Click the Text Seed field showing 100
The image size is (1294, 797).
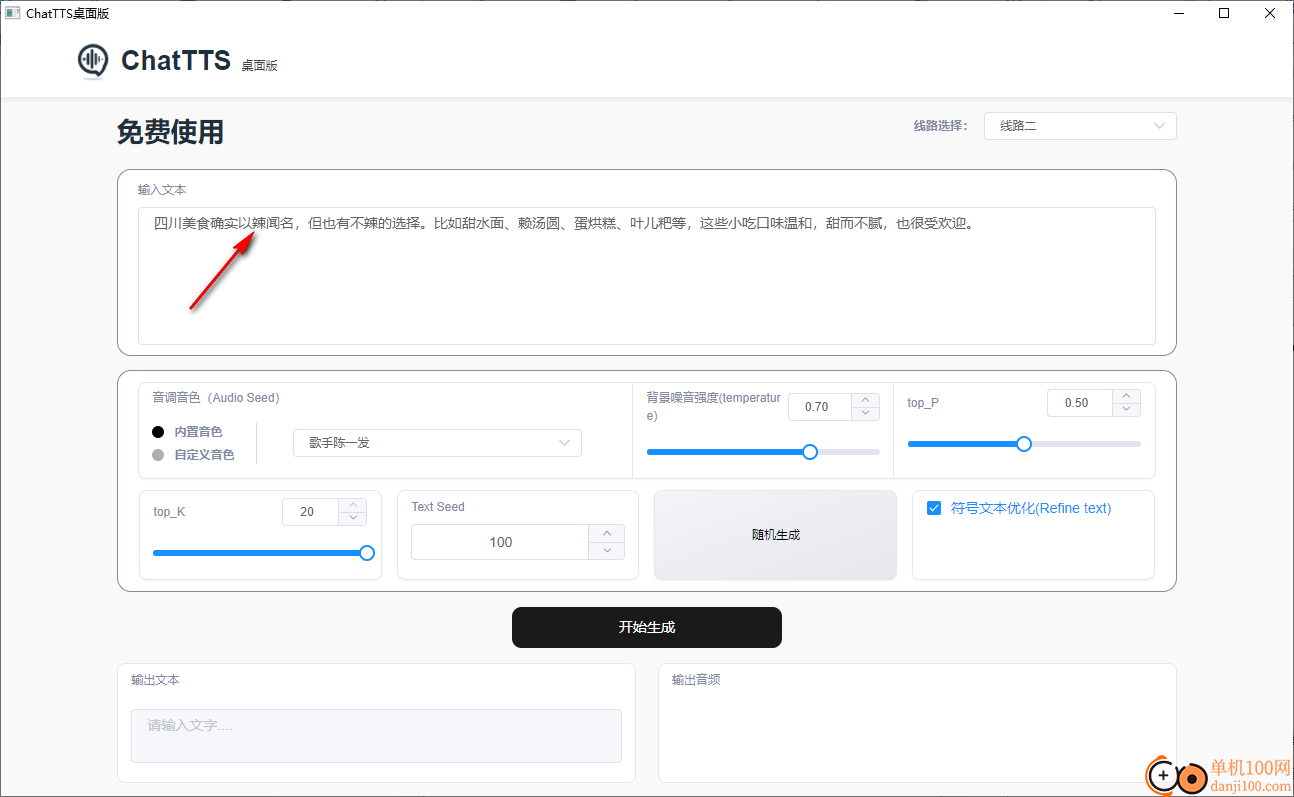501,542
